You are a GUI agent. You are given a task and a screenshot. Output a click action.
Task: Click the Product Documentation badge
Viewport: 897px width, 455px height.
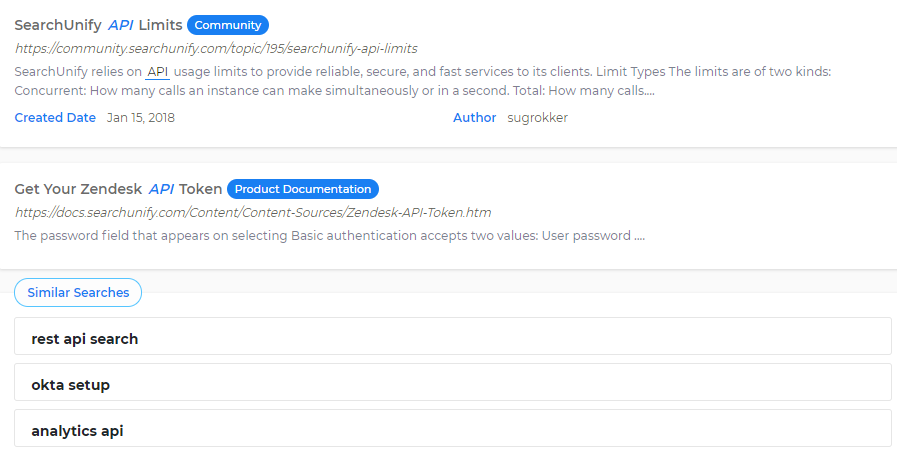point(303,189)
